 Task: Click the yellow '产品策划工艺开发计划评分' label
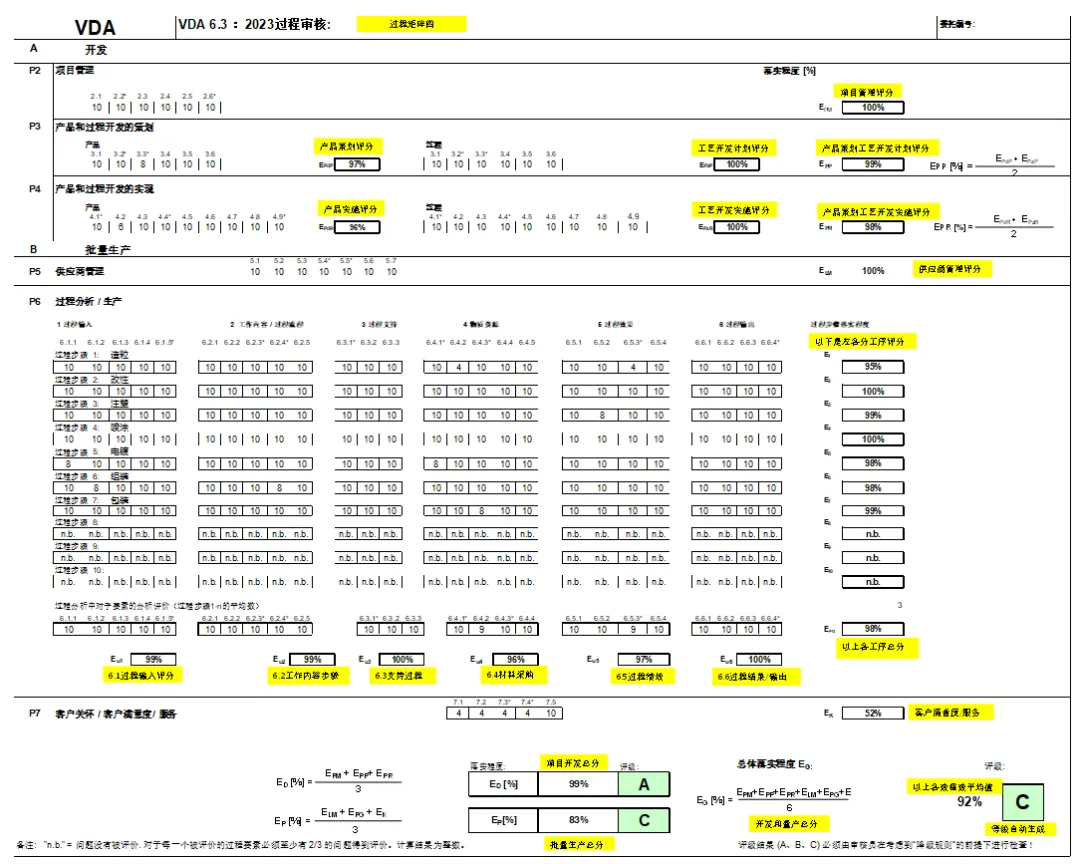[x=876, y=148]
